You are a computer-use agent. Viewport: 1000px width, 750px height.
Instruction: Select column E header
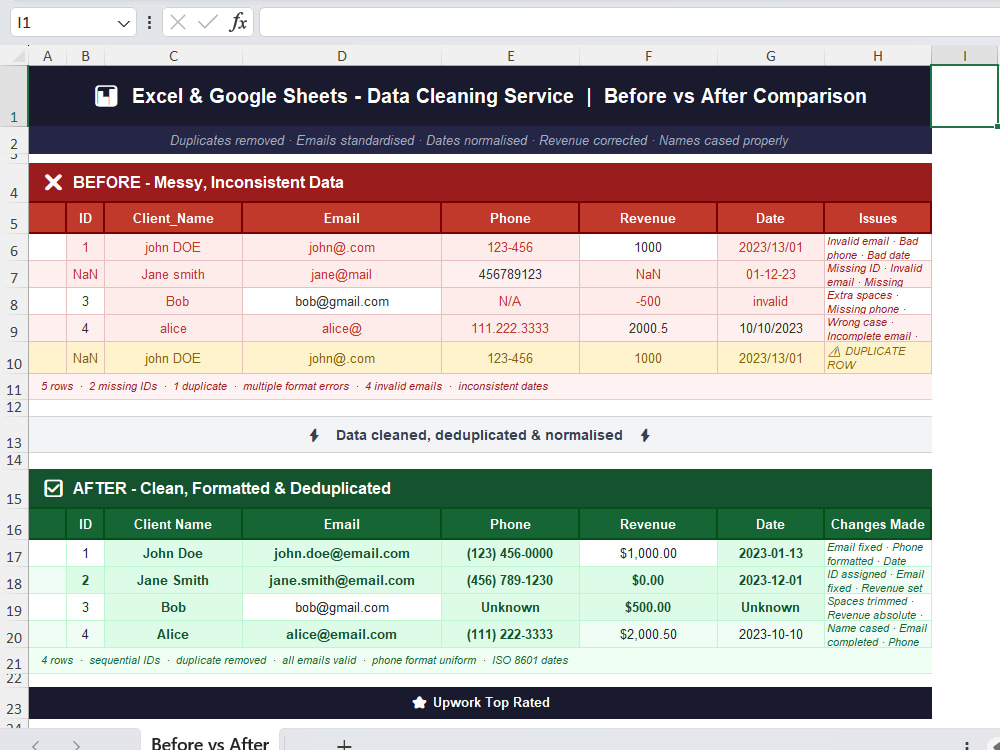pos(510,56)
